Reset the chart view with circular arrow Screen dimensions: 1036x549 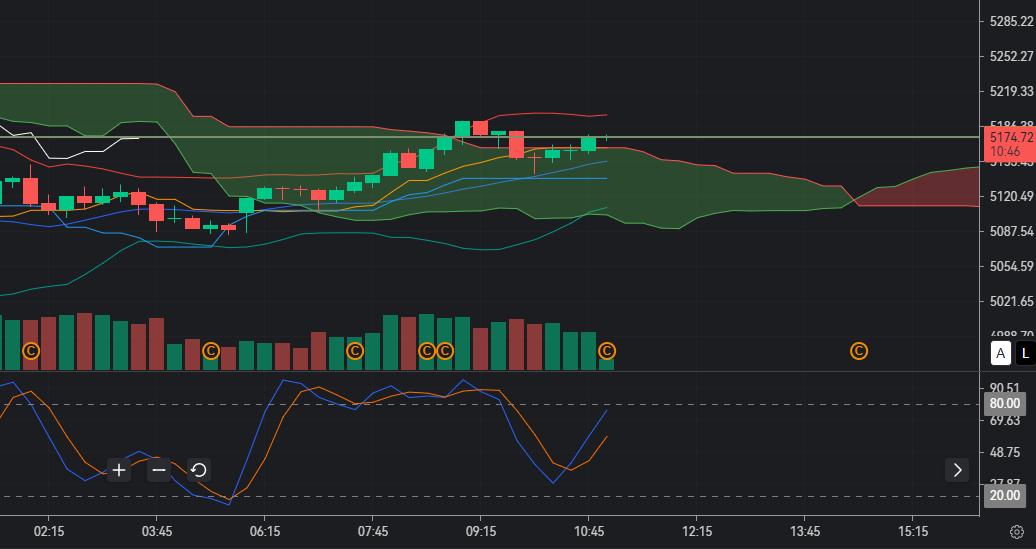(198, 470)
